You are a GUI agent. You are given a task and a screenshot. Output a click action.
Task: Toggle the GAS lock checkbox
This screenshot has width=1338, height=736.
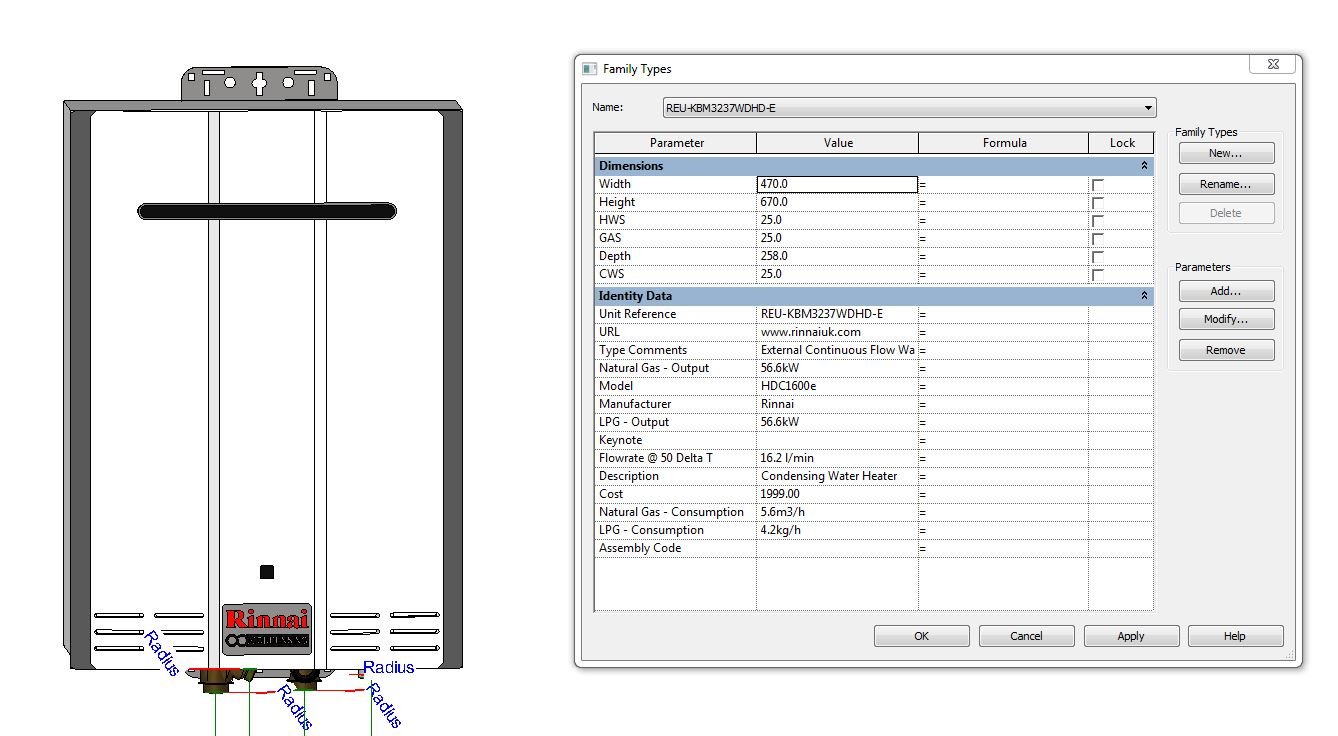(1098, 239)
